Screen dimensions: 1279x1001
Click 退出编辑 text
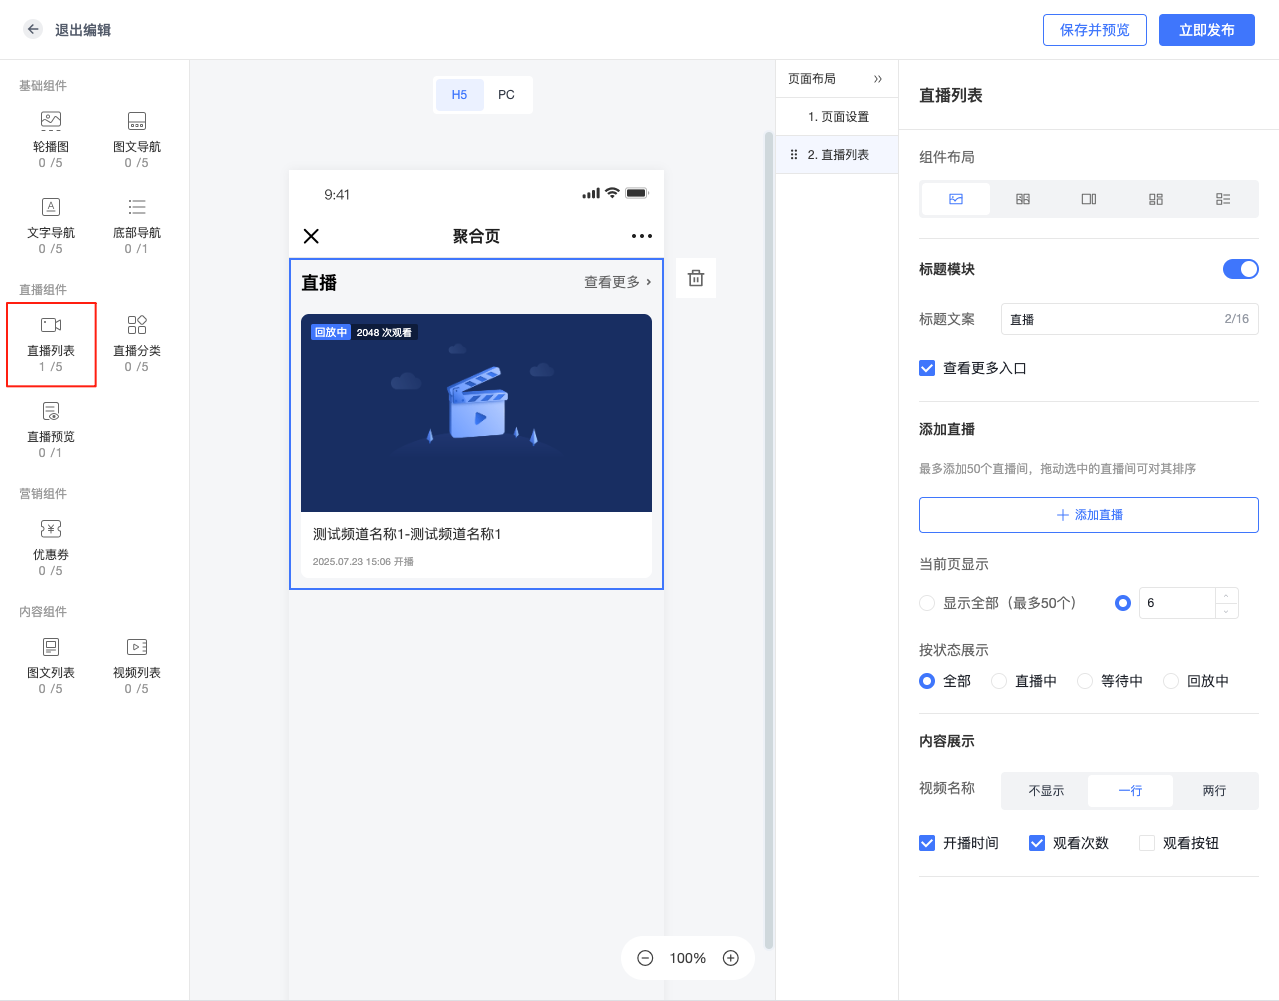point(83,30)
